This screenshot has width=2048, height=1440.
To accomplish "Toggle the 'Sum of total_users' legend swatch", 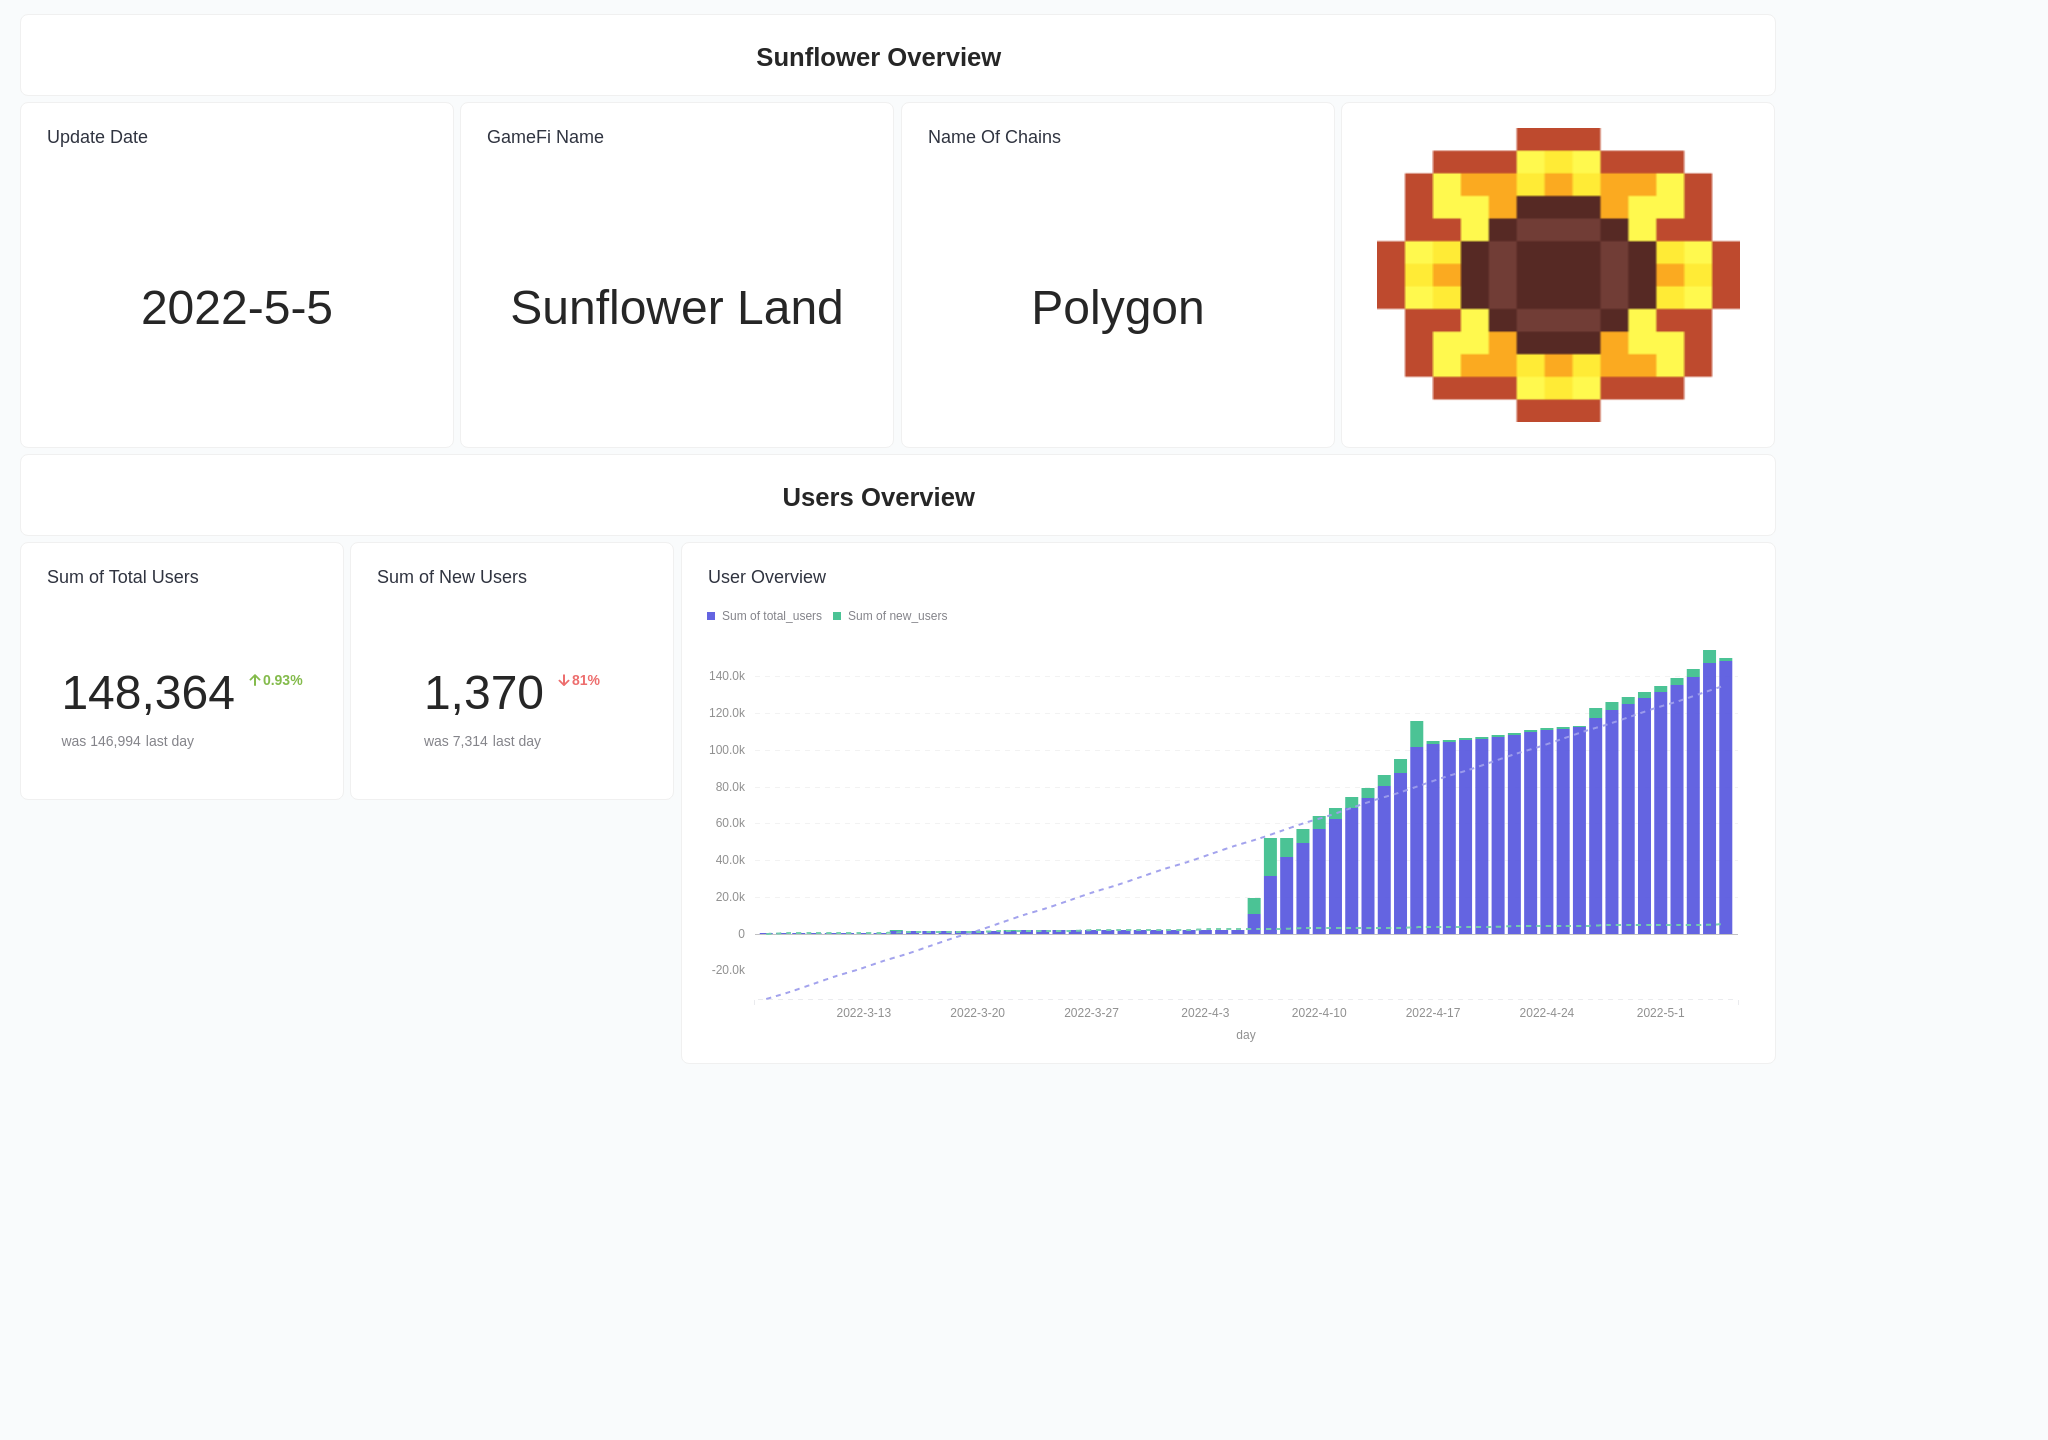I will [711, 616].
